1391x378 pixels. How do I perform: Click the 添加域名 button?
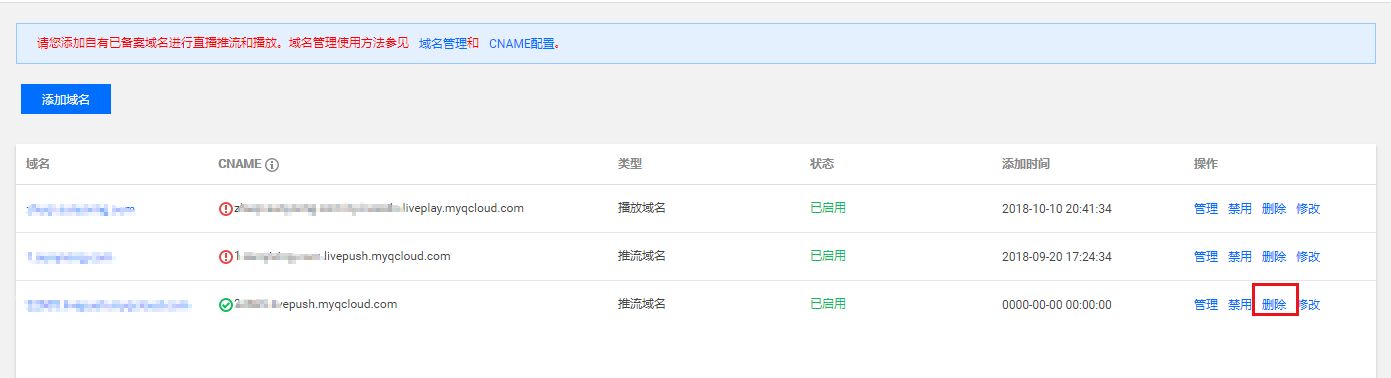click(66, 99)
